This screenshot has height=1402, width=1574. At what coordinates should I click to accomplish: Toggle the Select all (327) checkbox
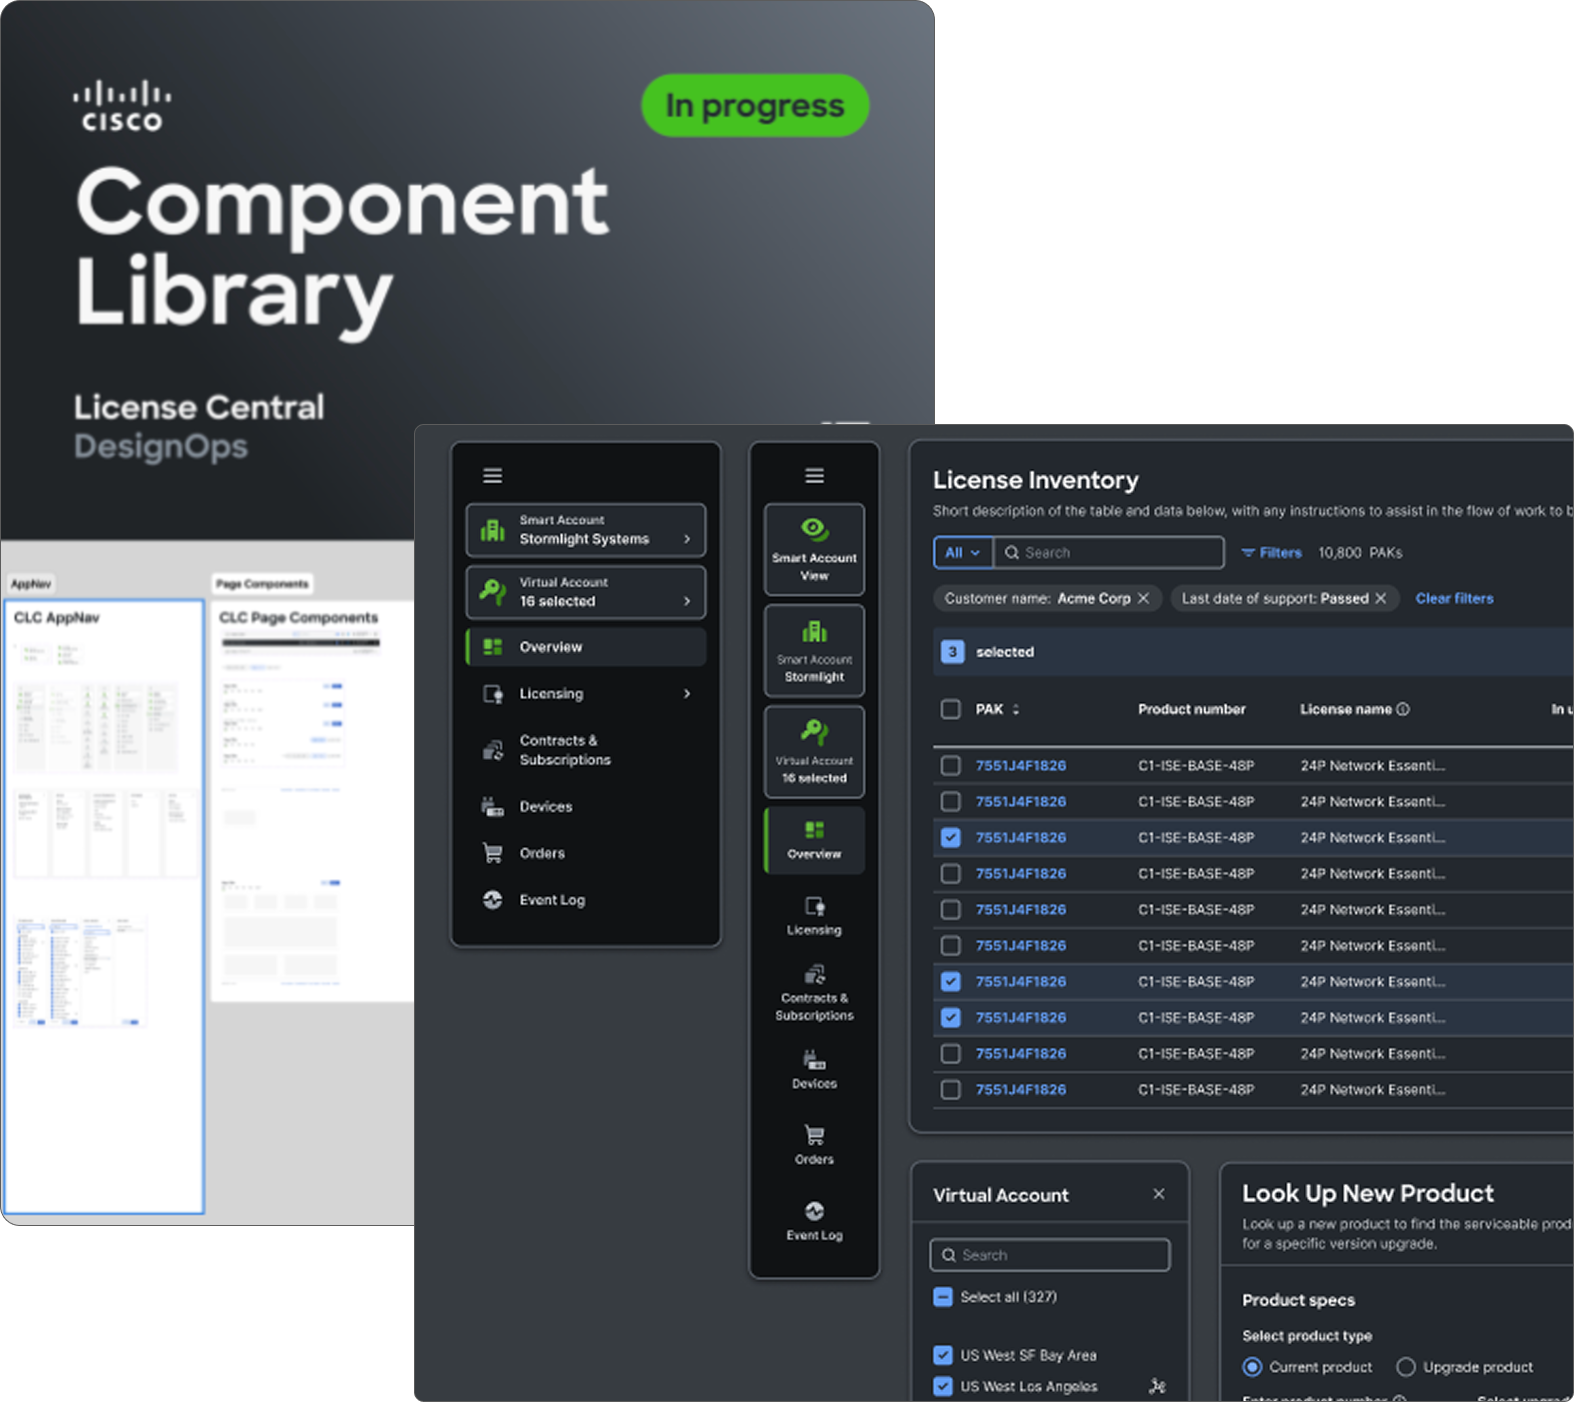tap(943, 1297)
